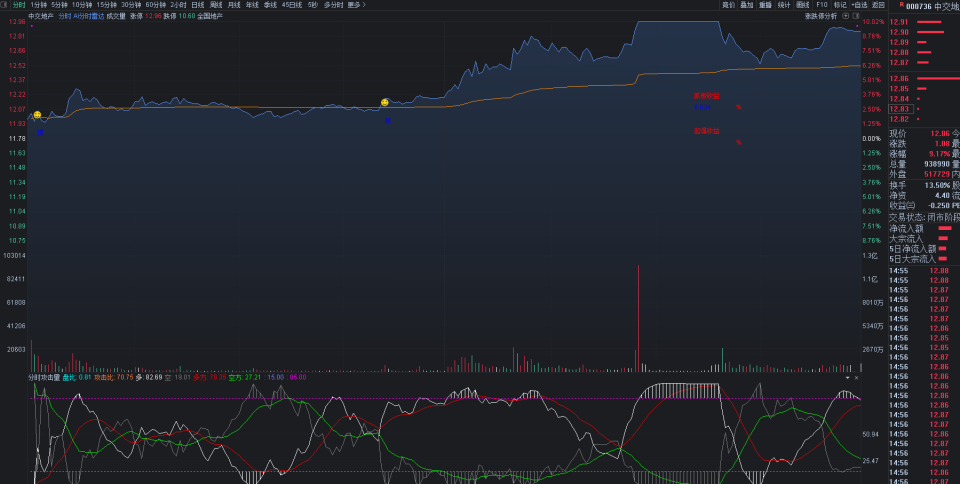Image resolution: width=960 pixels, height=484 pixels.
Task: Switch to the 周线 weekly chart
Action: point(216,4)
